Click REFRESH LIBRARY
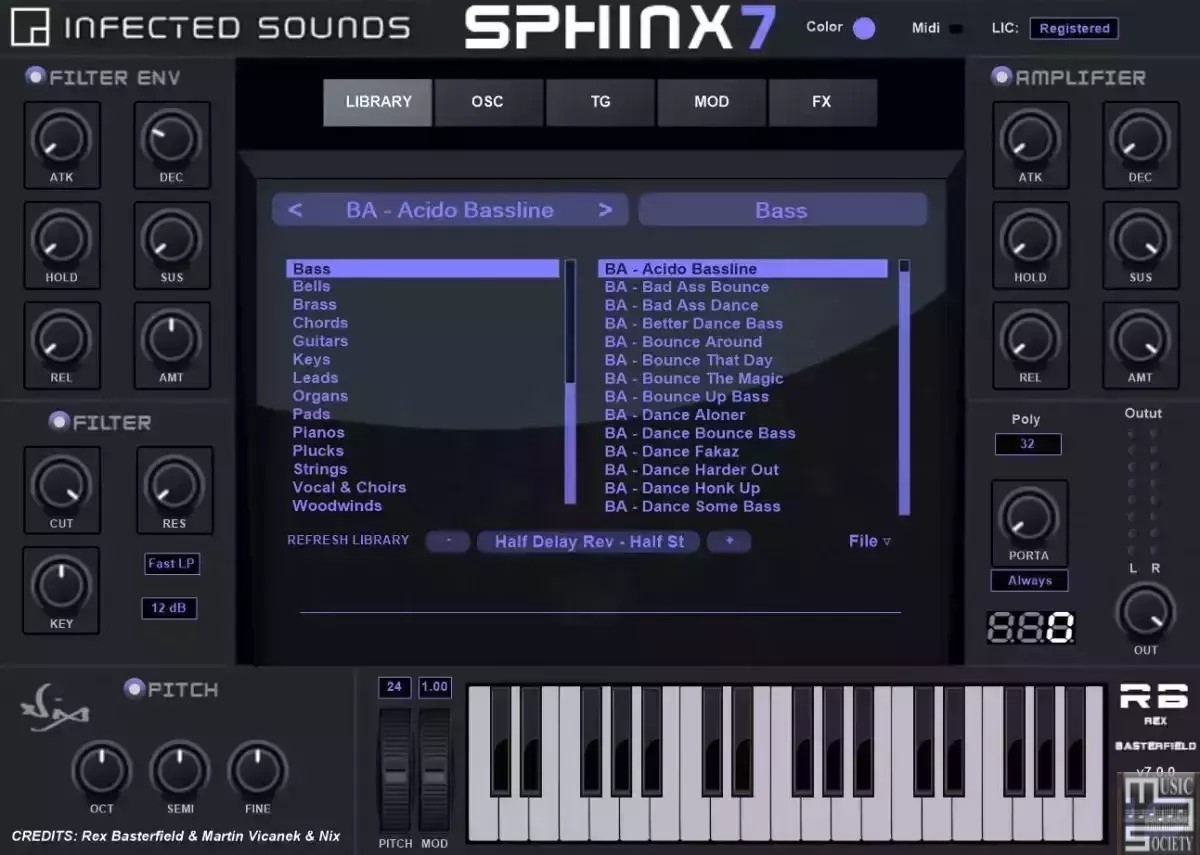This screenshot has width=1200, height=855. [348, 540]
